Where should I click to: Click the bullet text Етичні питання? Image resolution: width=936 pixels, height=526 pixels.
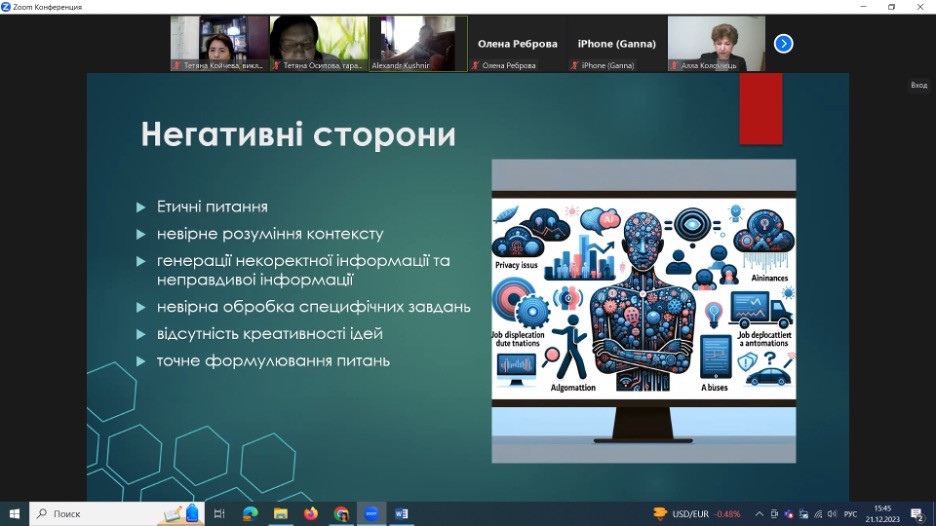(x=212, y=207)
